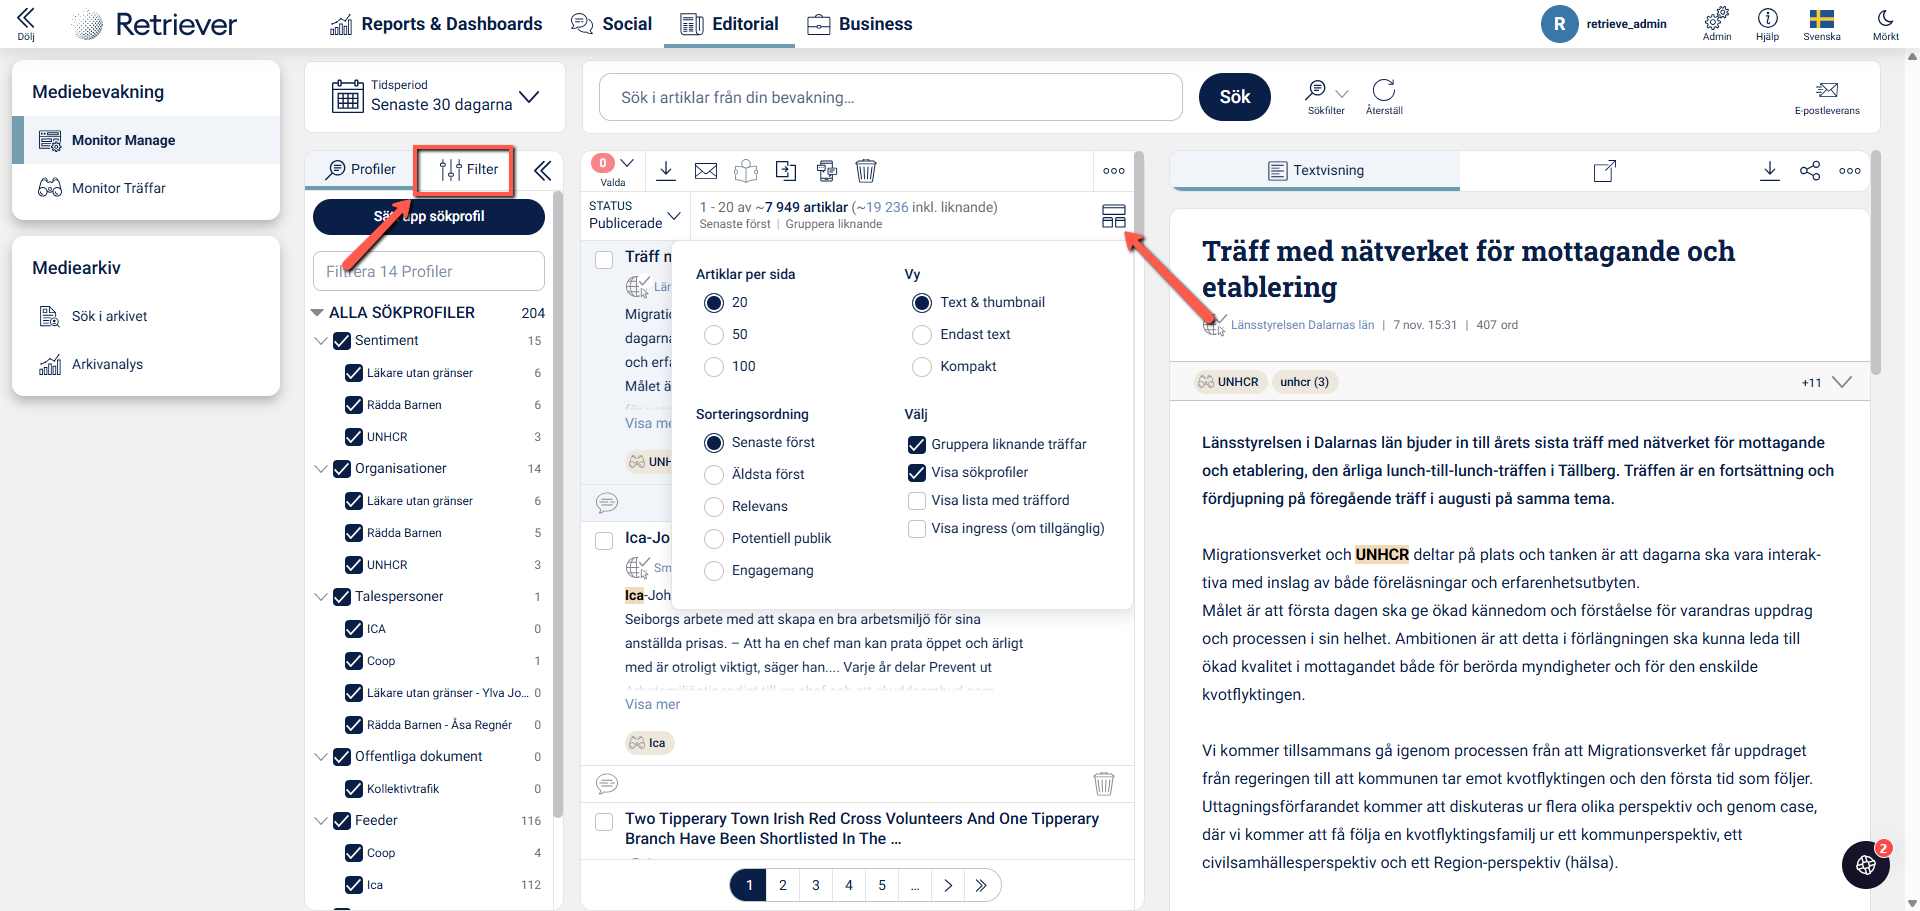Viewport: 1920px width, 911px height.
Task: Open the Tidsperiod date range dropdown
Action: tap(435, 97)
